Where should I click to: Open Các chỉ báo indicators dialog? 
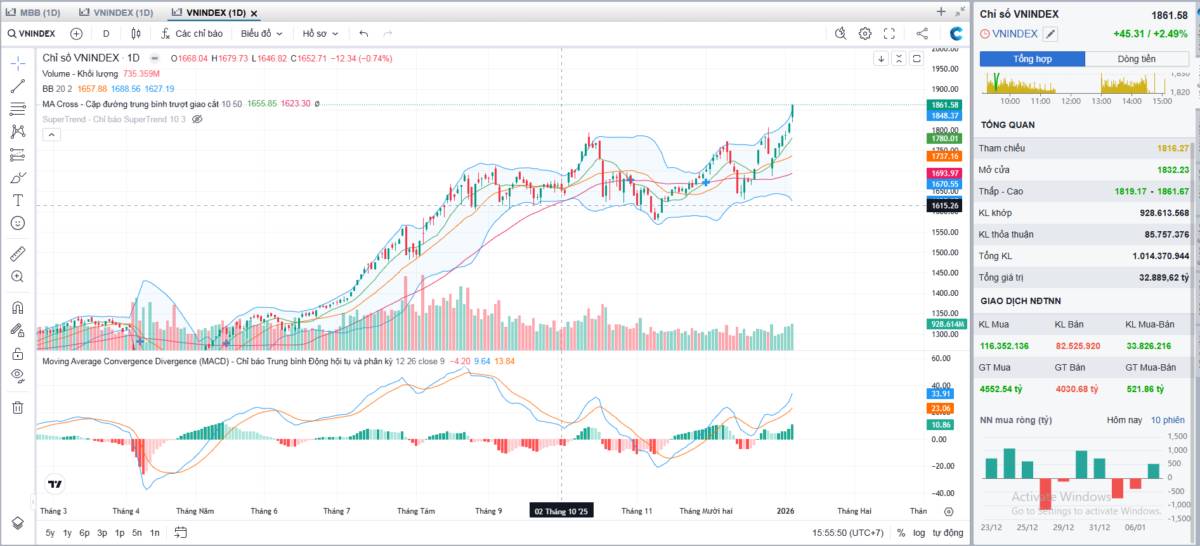191,33
